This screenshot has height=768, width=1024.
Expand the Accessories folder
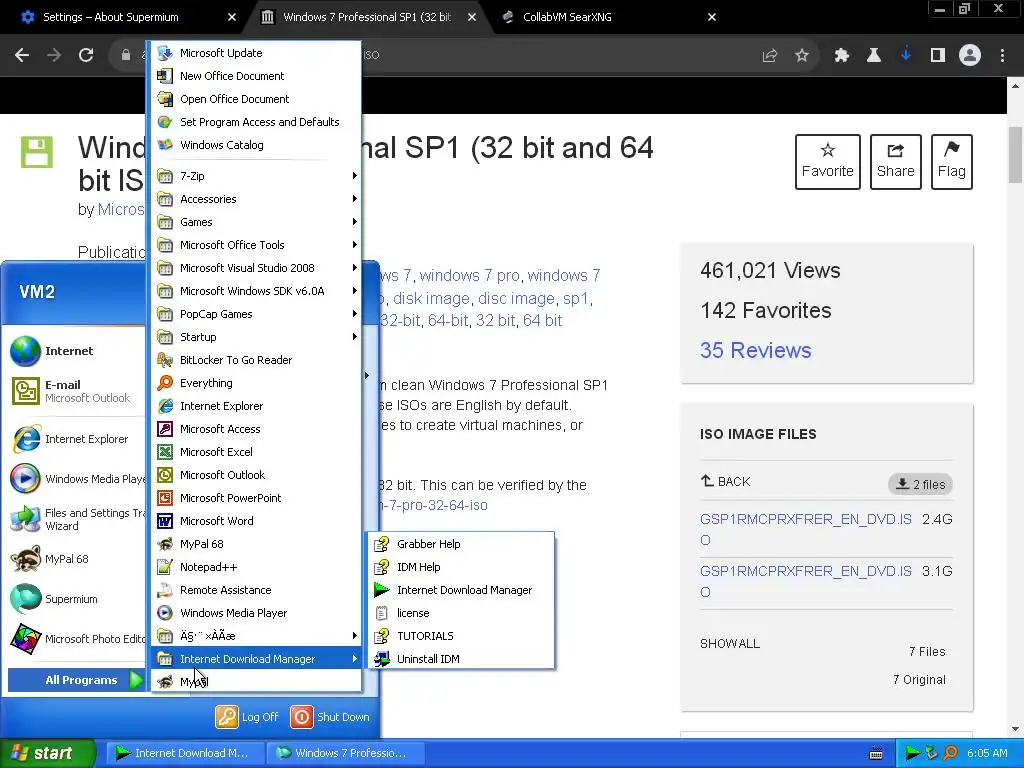pyautogui.click(x=256, y=199)
